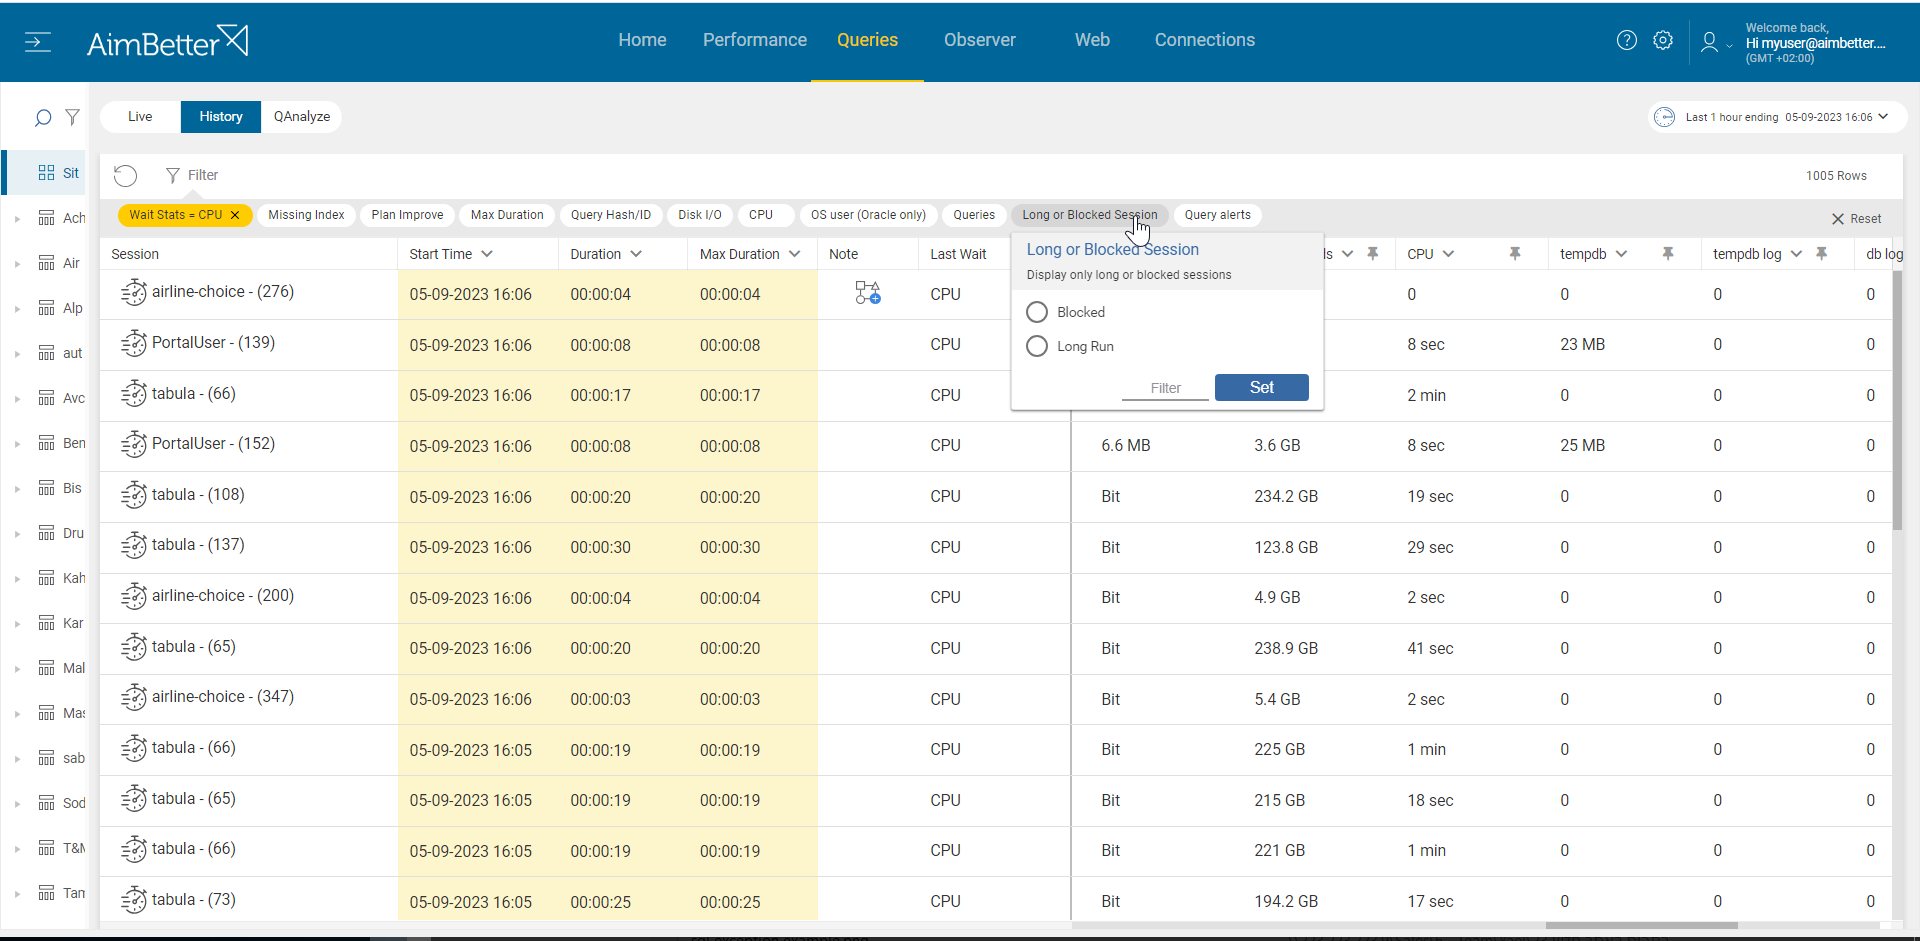The width and height of the screenshot is (1920, 941).
Task: Expand the tempdb log column dropdown arrow
Action: (1796, 254)
